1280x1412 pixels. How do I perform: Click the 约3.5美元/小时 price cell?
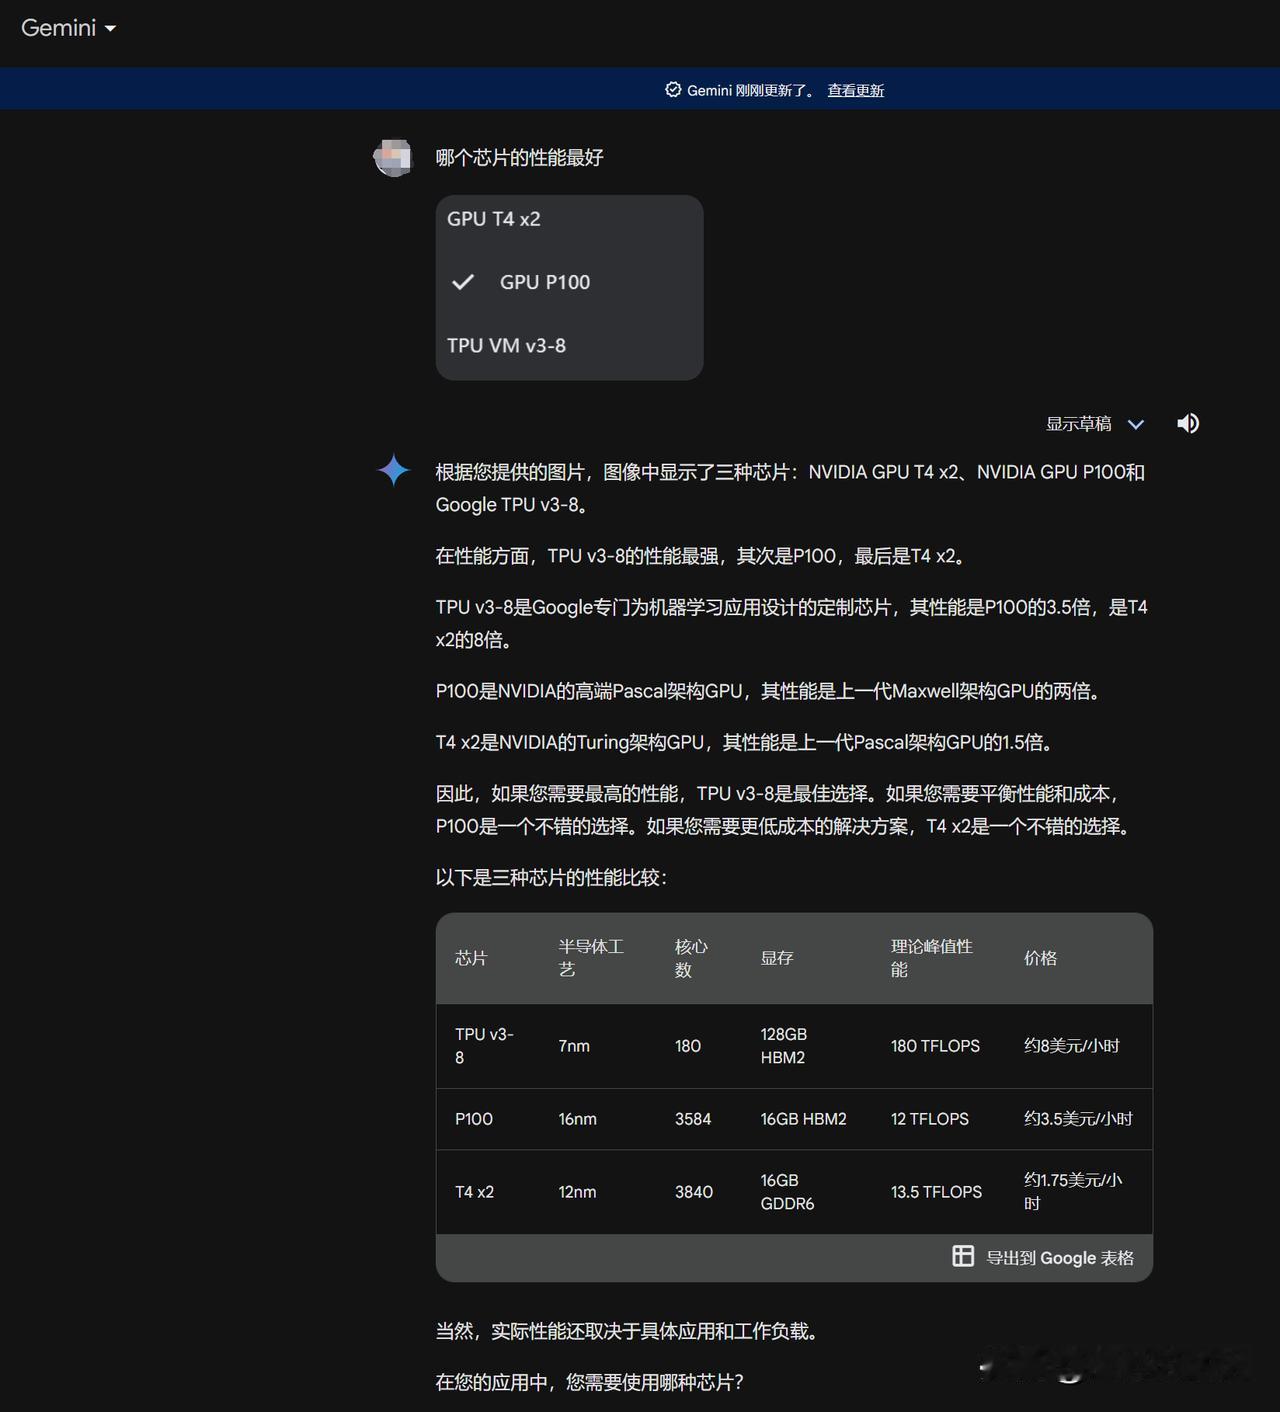[x=1078, y=1119]
